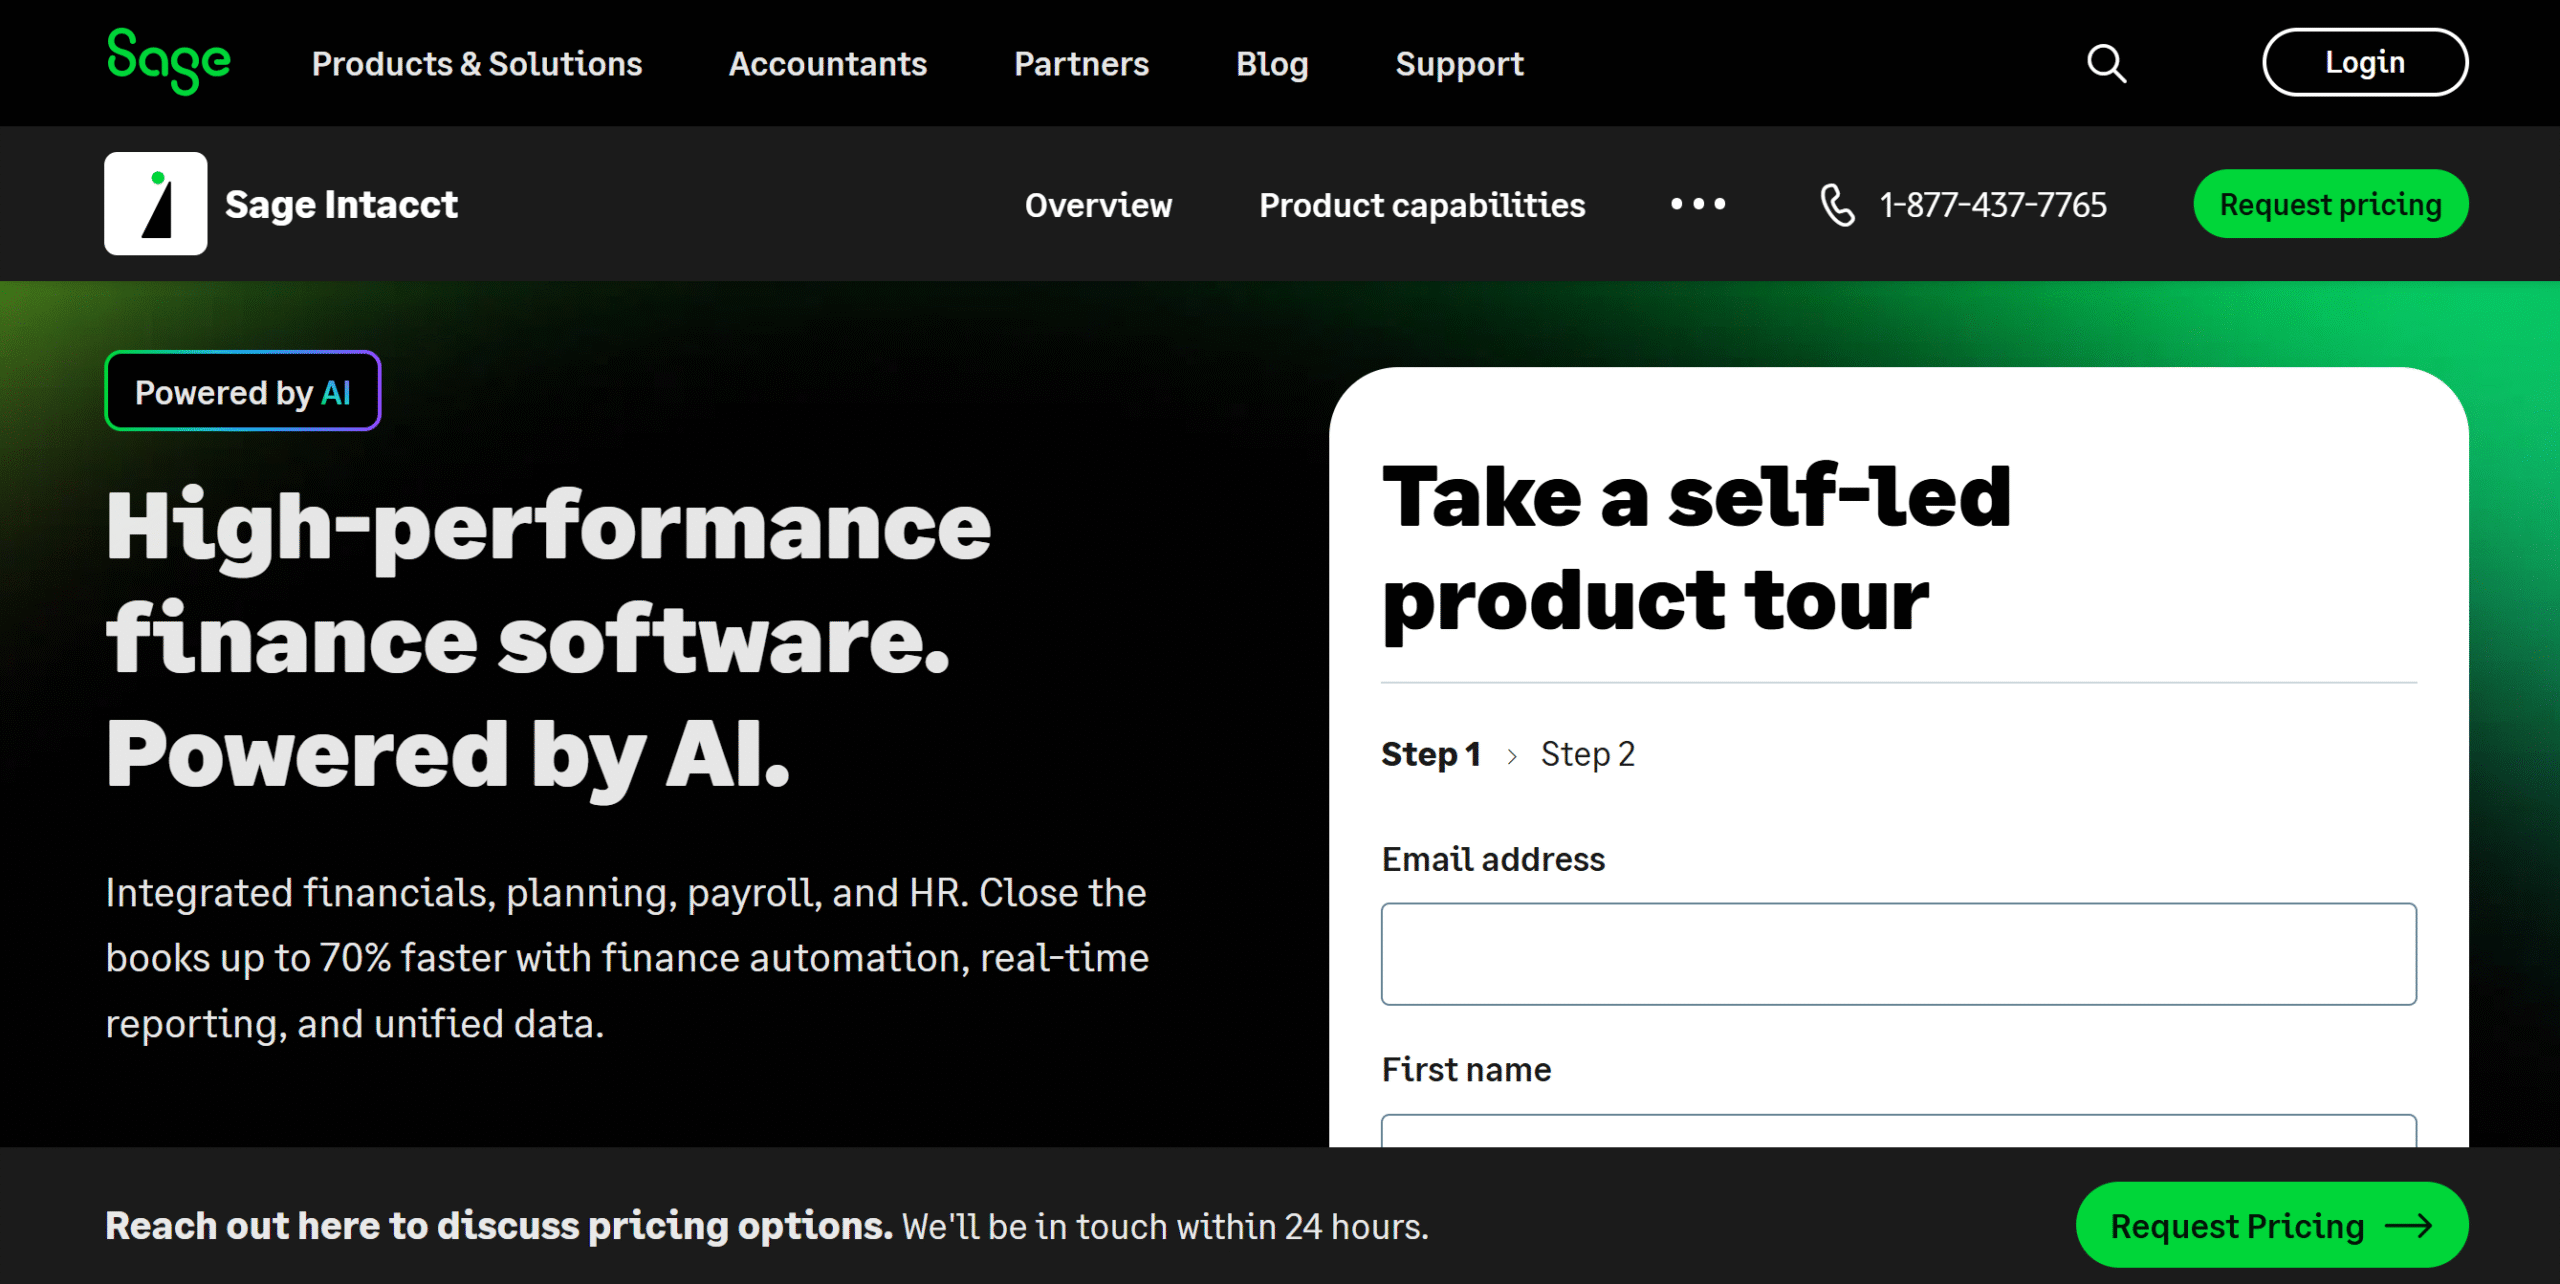
Task: Click "Reach out here to discuss pricing options."
Action: [499, 1226]
